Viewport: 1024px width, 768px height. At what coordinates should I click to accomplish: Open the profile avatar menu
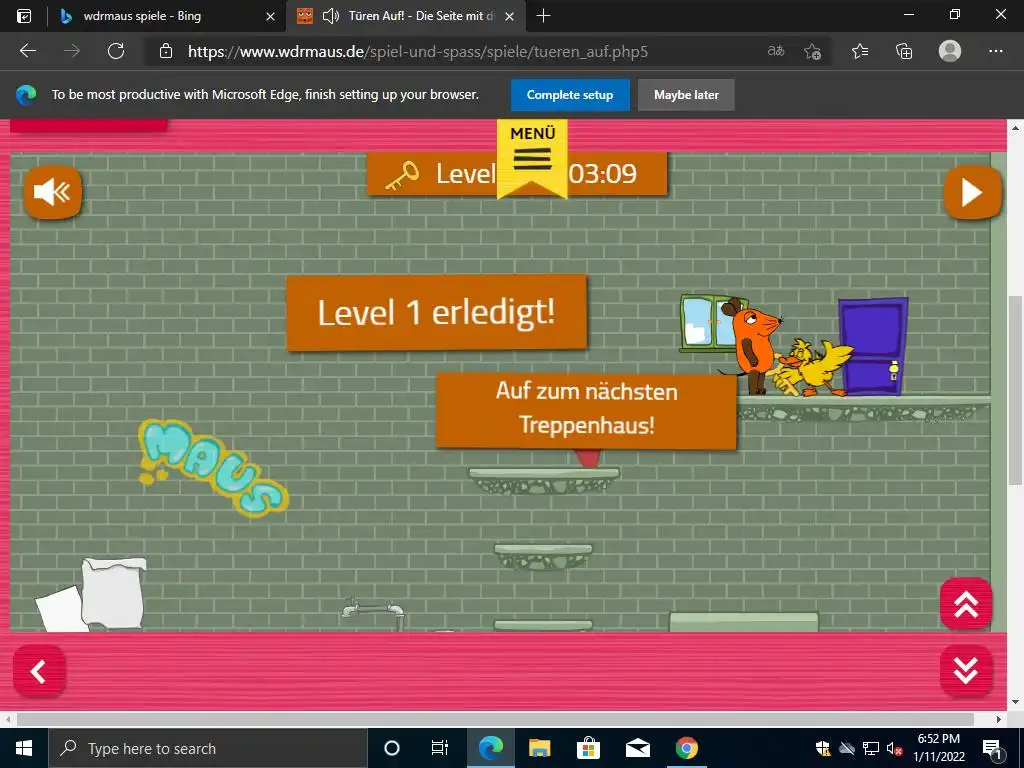(950, 51)
